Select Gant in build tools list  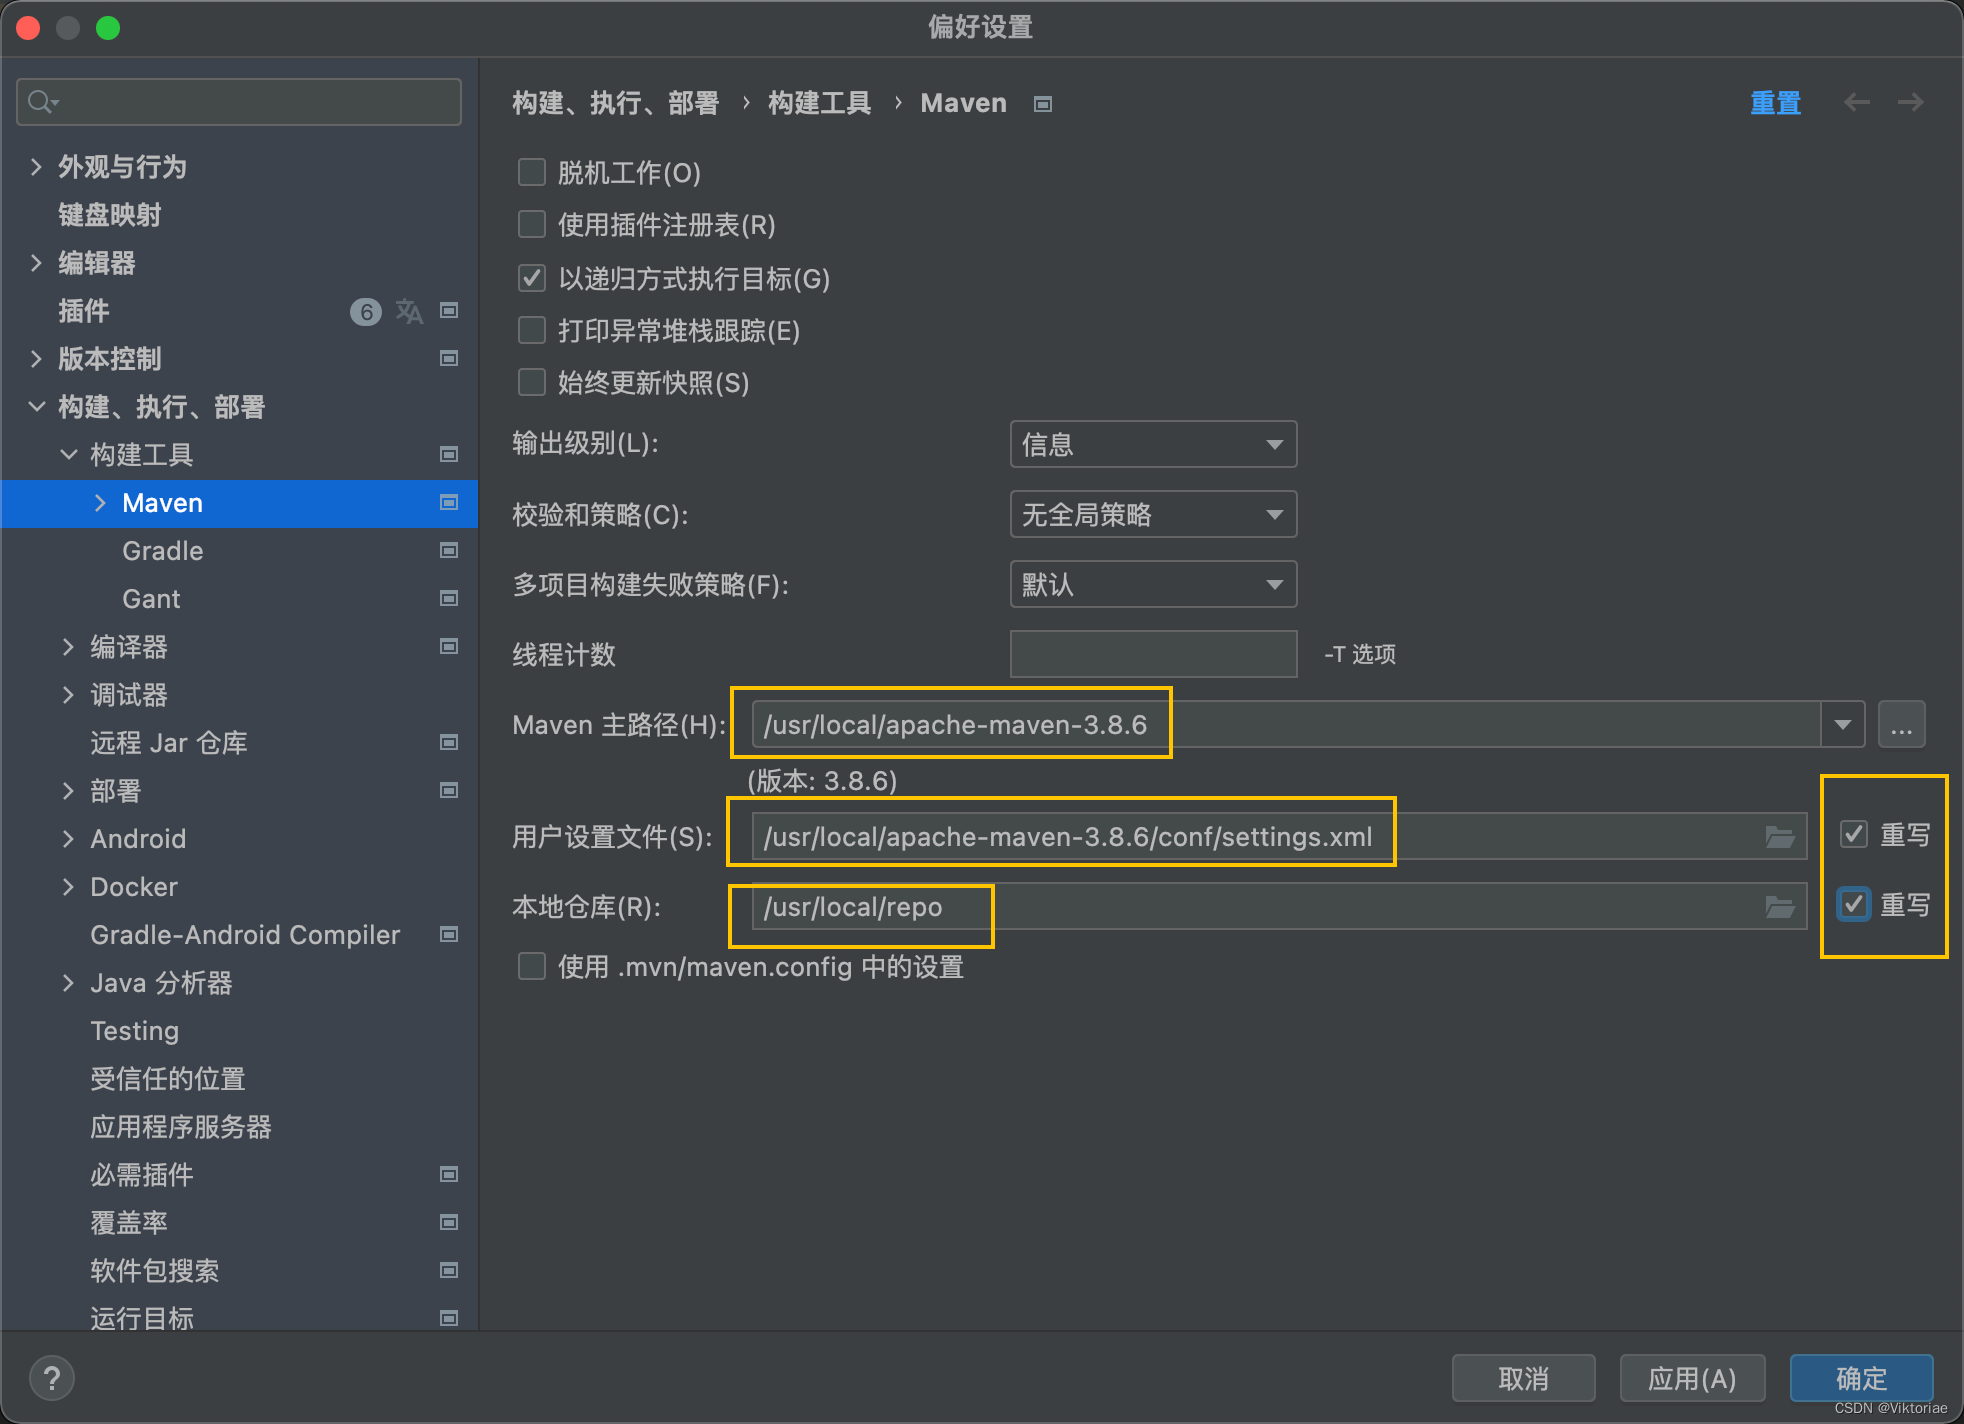[x=151, y=599]
